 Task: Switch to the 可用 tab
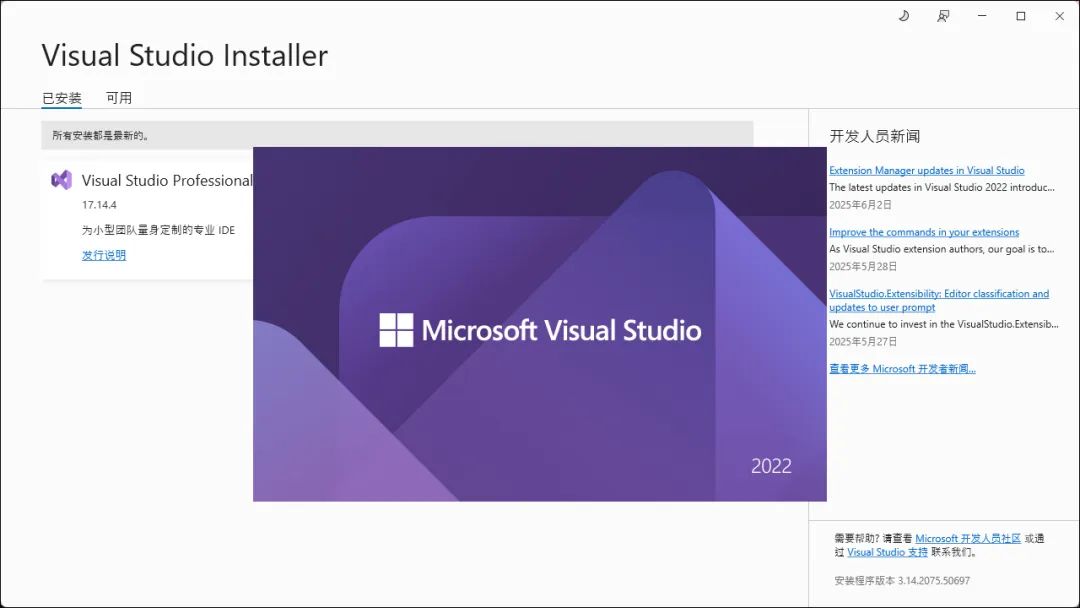[x=118, y=98]
